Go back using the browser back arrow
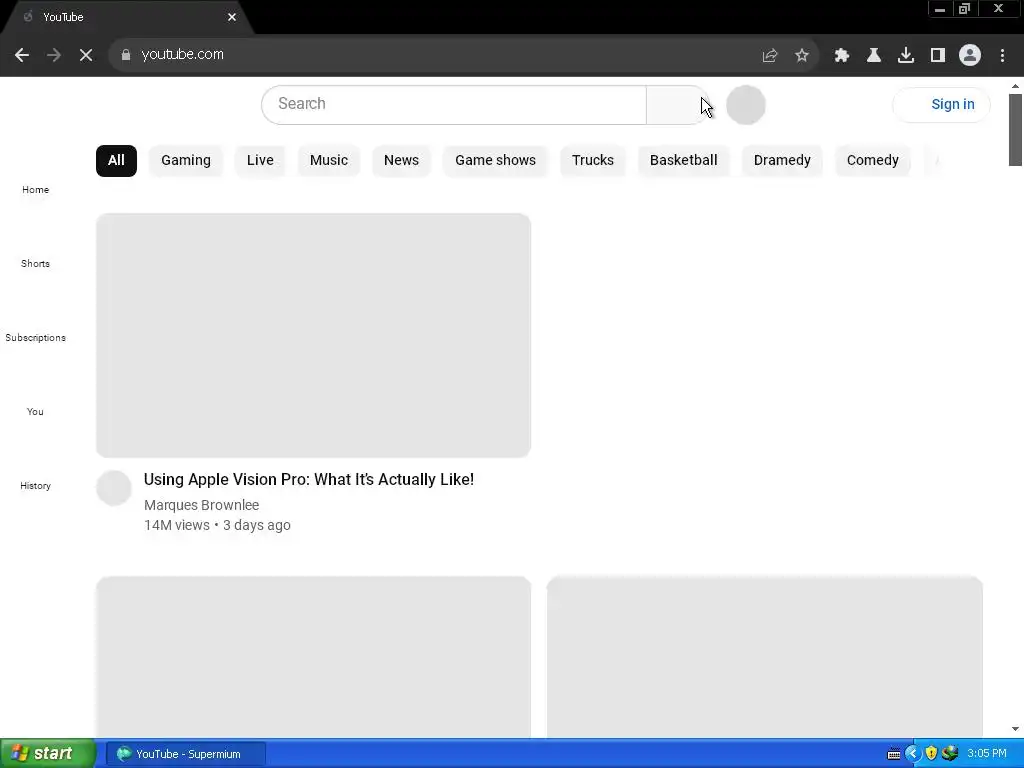The width and height of the screenshot is (1024, 768). click(x=22, y=55)
